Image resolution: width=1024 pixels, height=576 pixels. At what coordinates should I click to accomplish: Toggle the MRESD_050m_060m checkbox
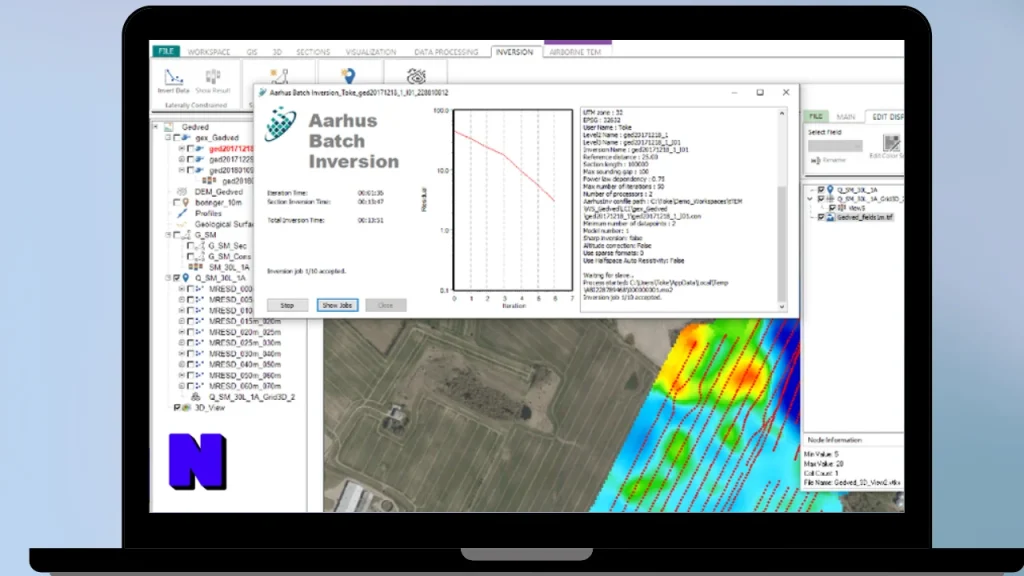pos(190,376)
